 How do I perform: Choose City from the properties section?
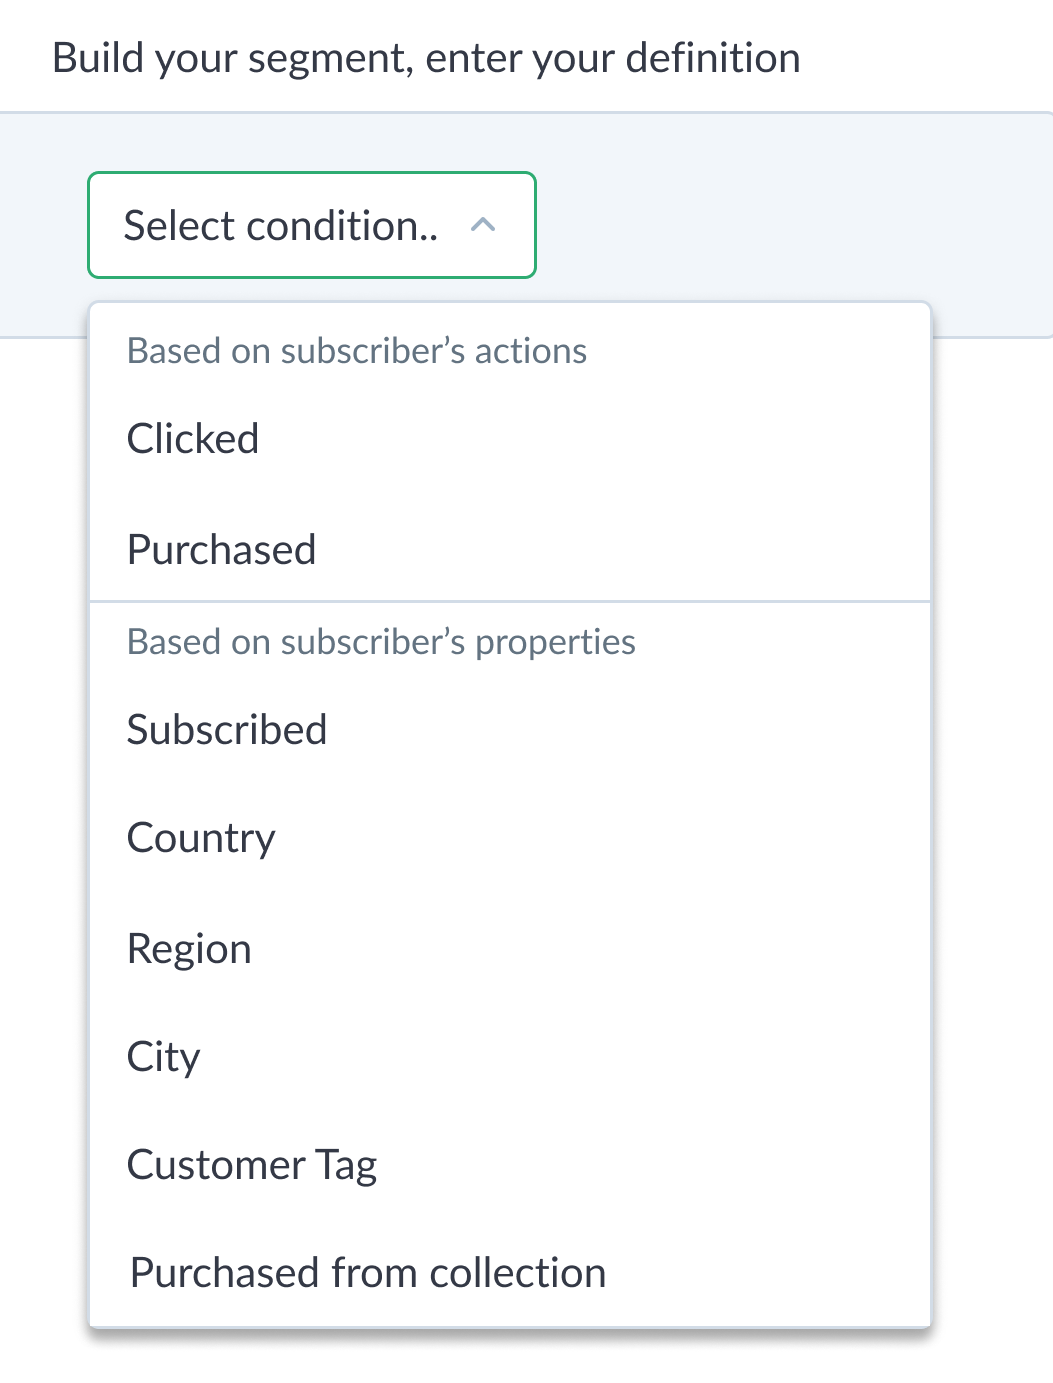tap(163, 1057)
